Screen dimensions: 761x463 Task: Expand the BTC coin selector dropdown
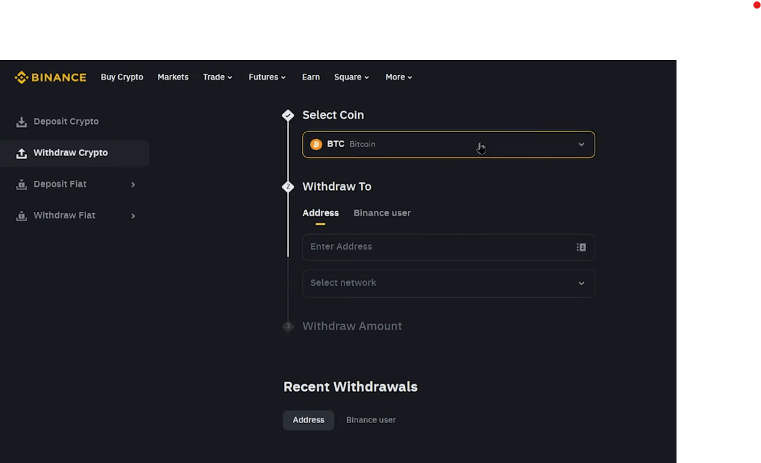click(x=581, y=144)
